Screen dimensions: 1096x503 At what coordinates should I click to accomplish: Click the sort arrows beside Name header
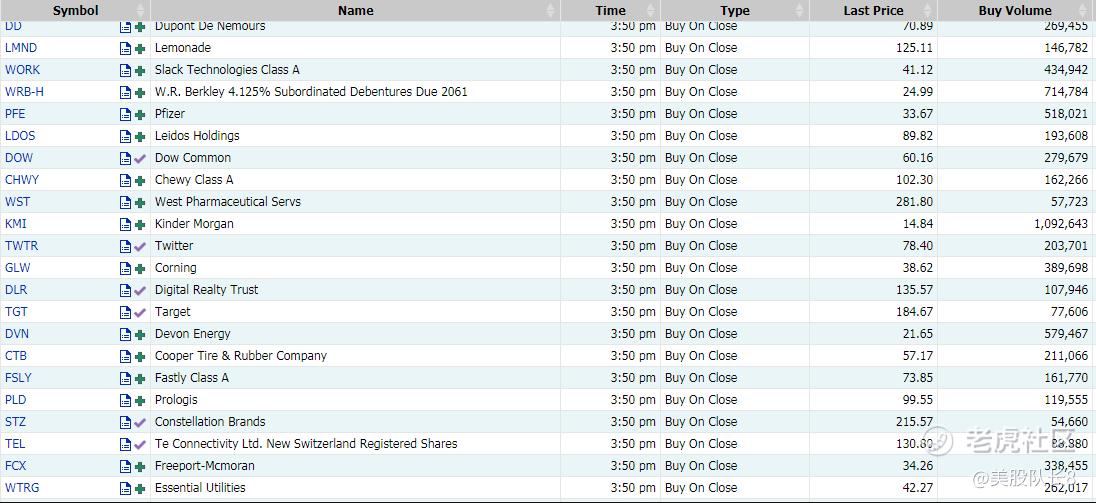tap(550, 10)
